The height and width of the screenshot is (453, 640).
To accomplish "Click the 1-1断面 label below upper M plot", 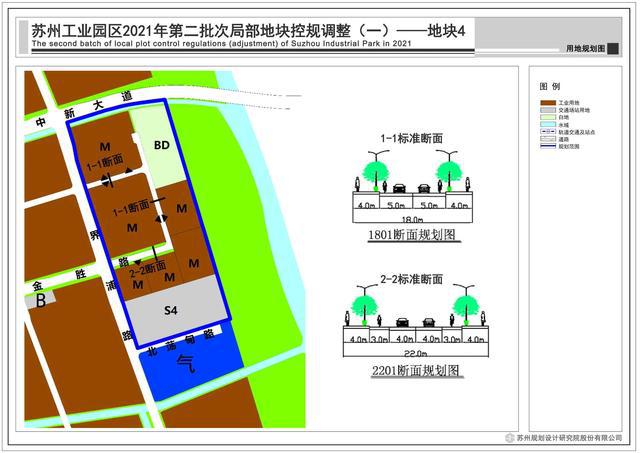I will pyautogui.click(x=105, y=163).
